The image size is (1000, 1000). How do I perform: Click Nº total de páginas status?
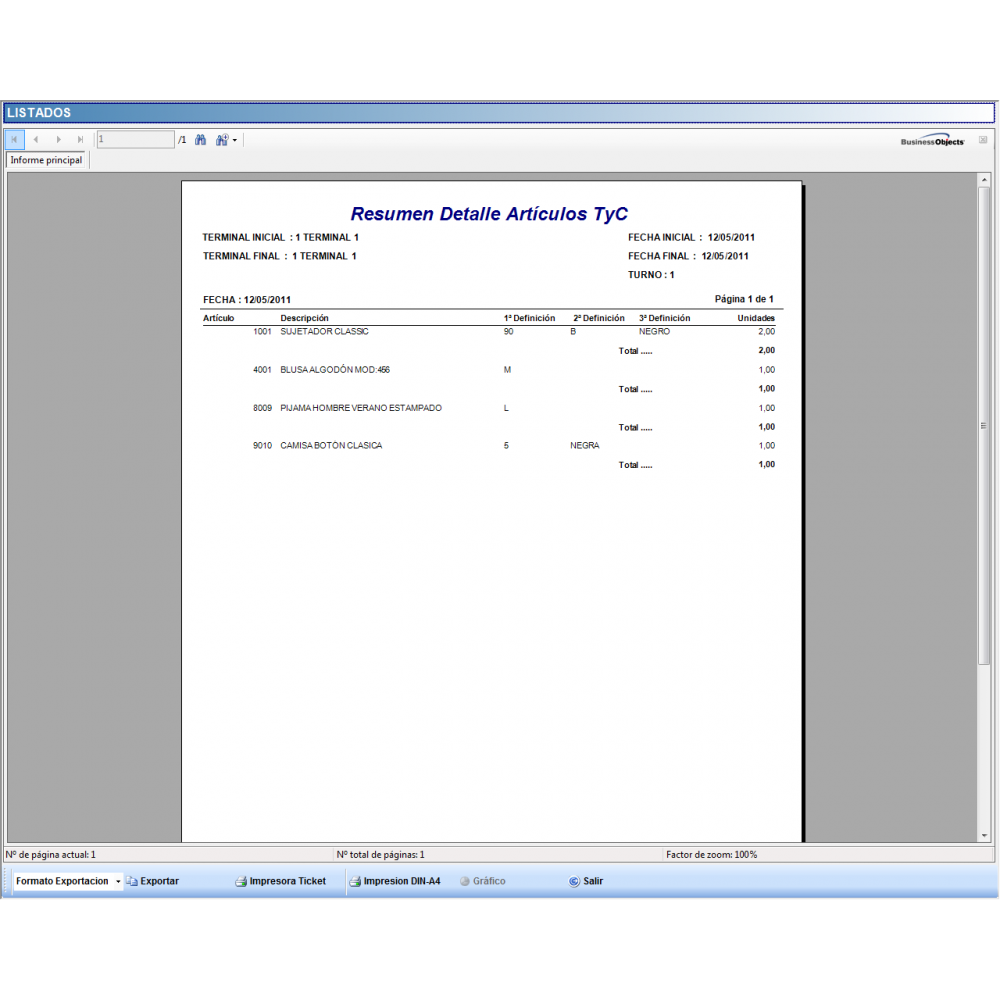(x=380, y=855)
